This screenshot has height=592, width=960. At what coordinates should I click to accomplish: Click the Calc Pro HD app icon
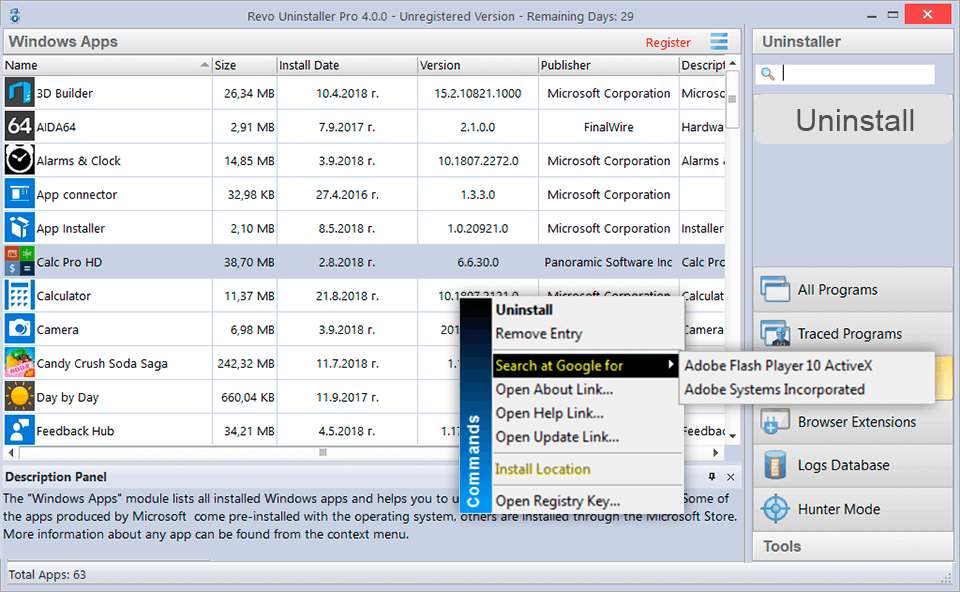coord(19,261)
